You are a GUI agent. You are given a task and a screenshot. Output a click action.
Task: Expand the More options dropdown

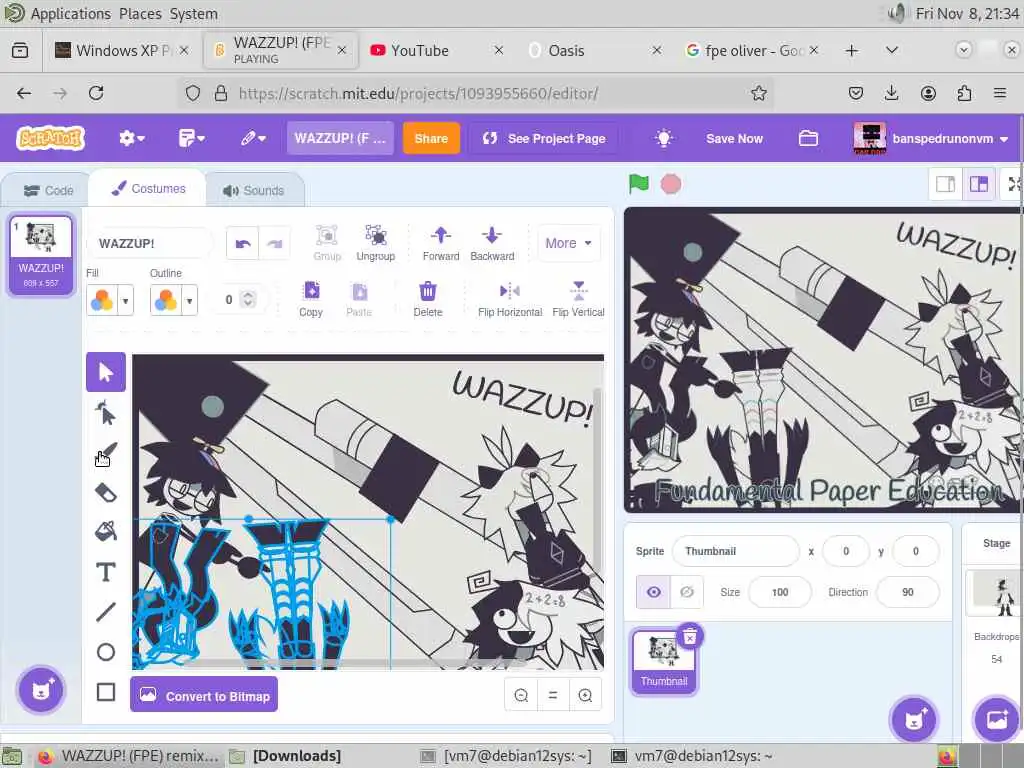[568, 243]
